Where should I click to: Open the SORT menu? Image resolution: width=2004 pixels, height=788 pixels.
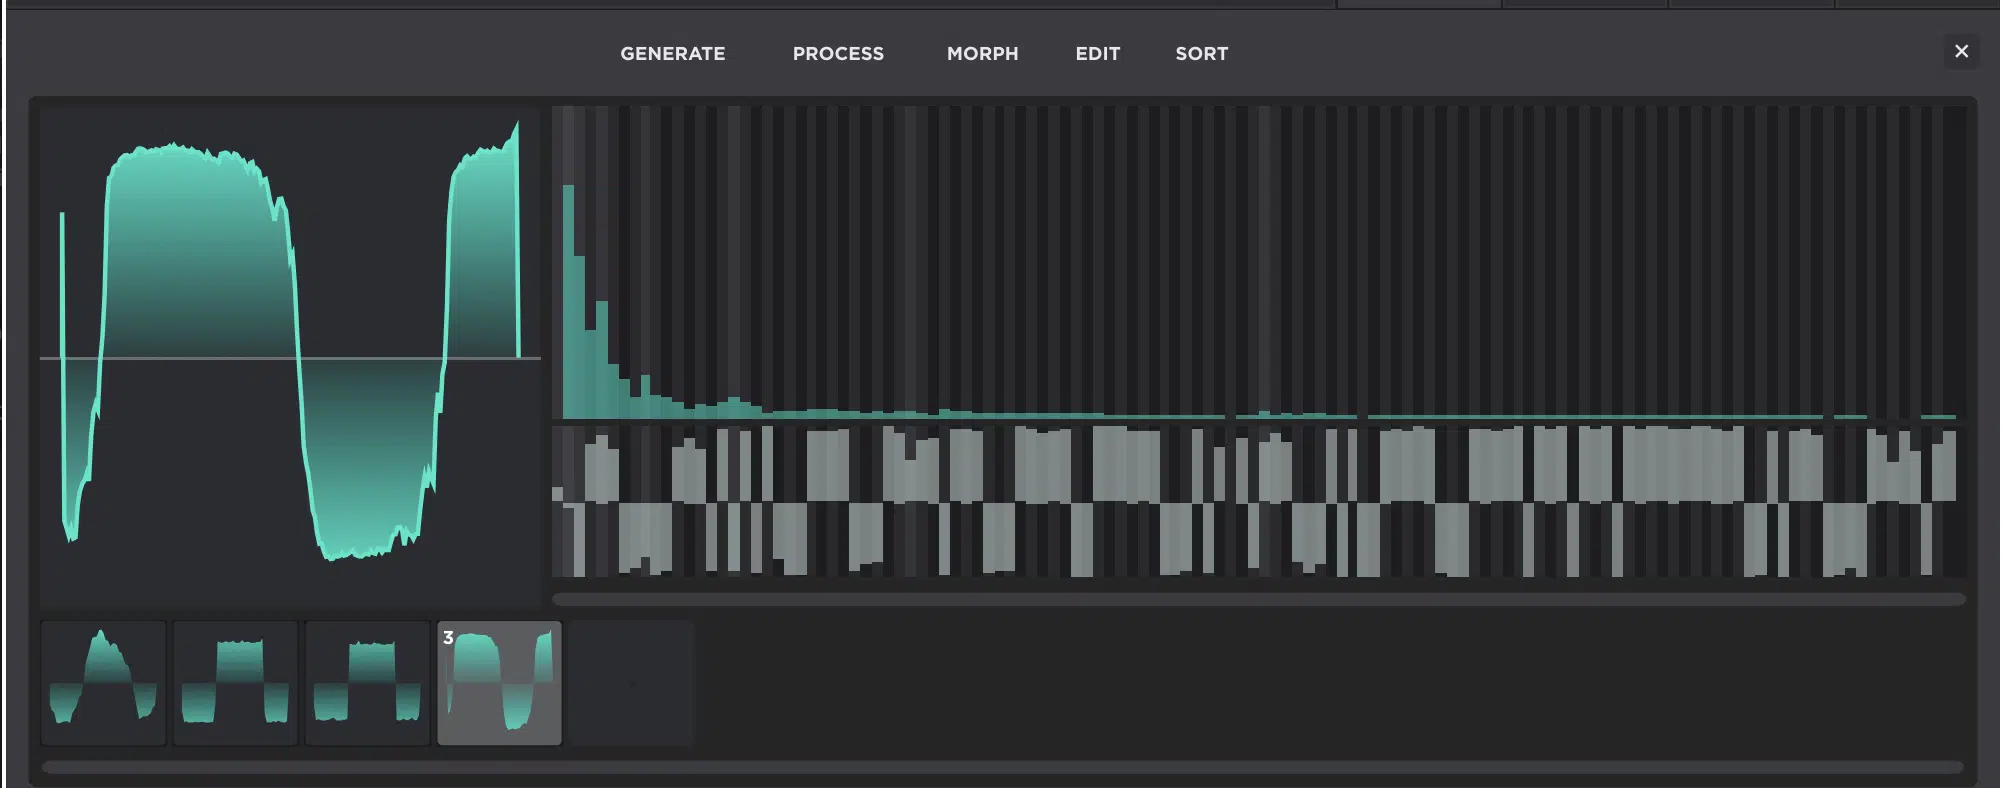coord(1200,54)
